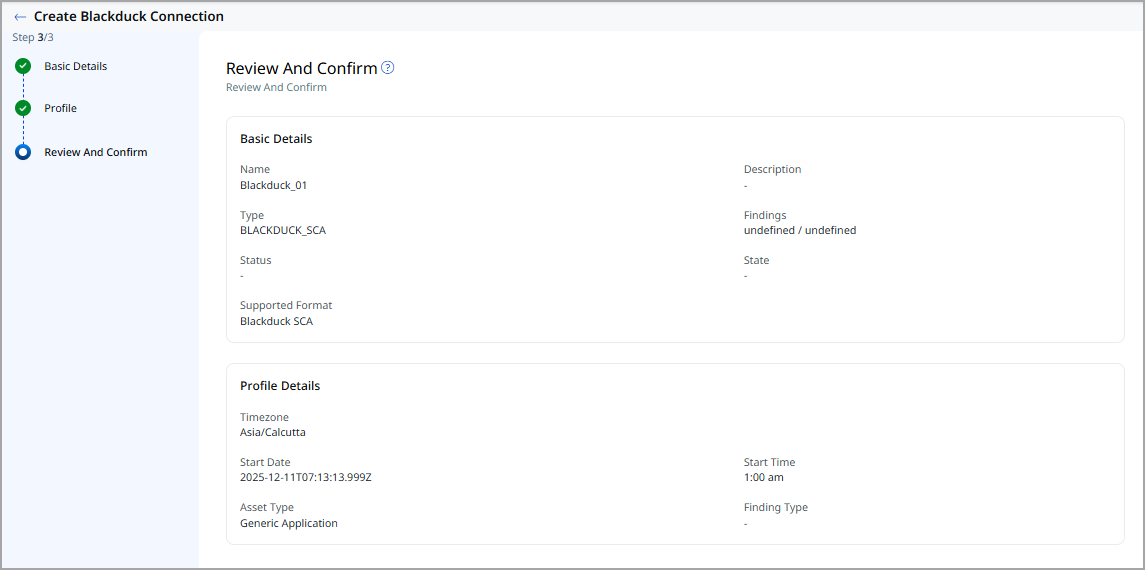Click the back arrow icon
The image size is (1145, 570).
click(20, 17)
